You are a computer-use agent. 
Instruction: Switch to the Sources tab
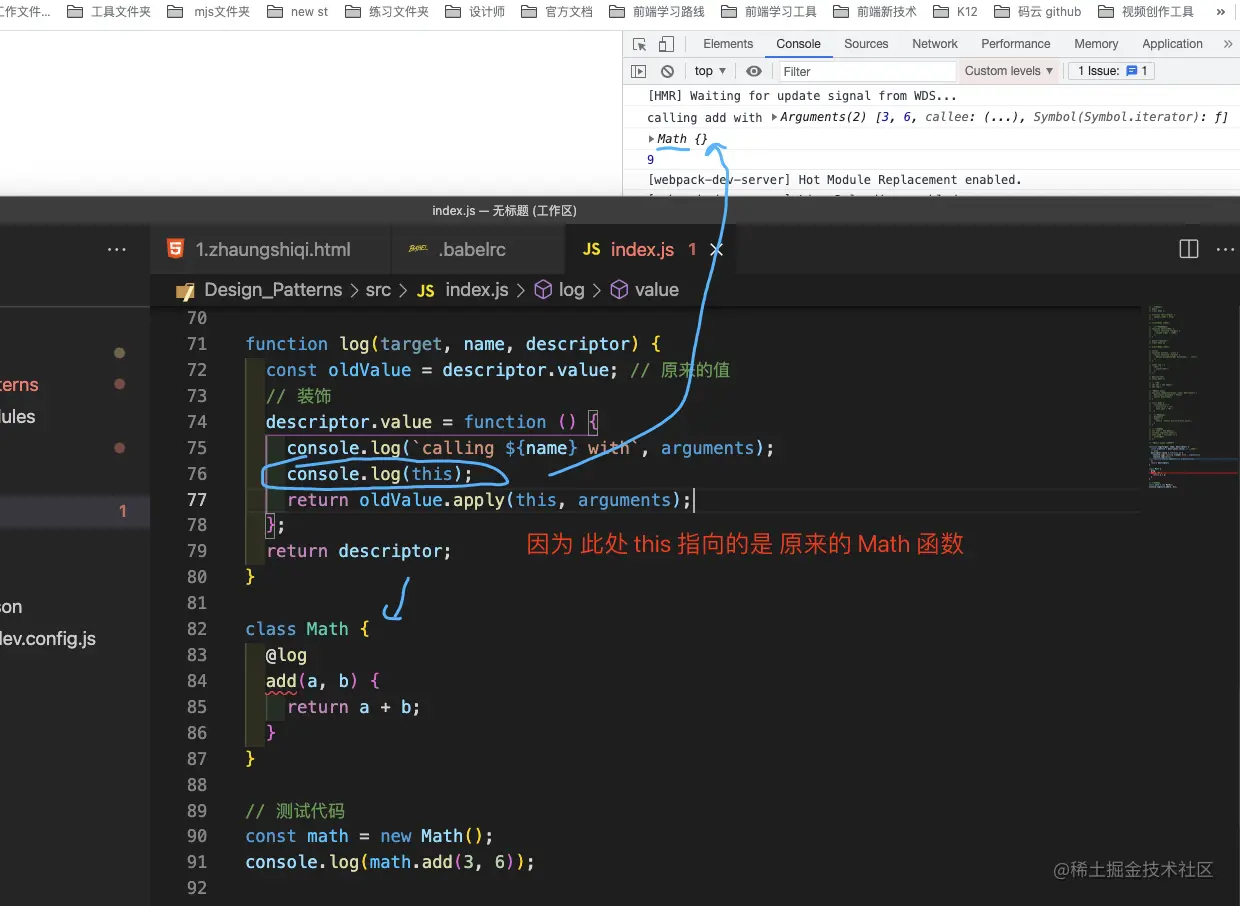click(866, 44)
